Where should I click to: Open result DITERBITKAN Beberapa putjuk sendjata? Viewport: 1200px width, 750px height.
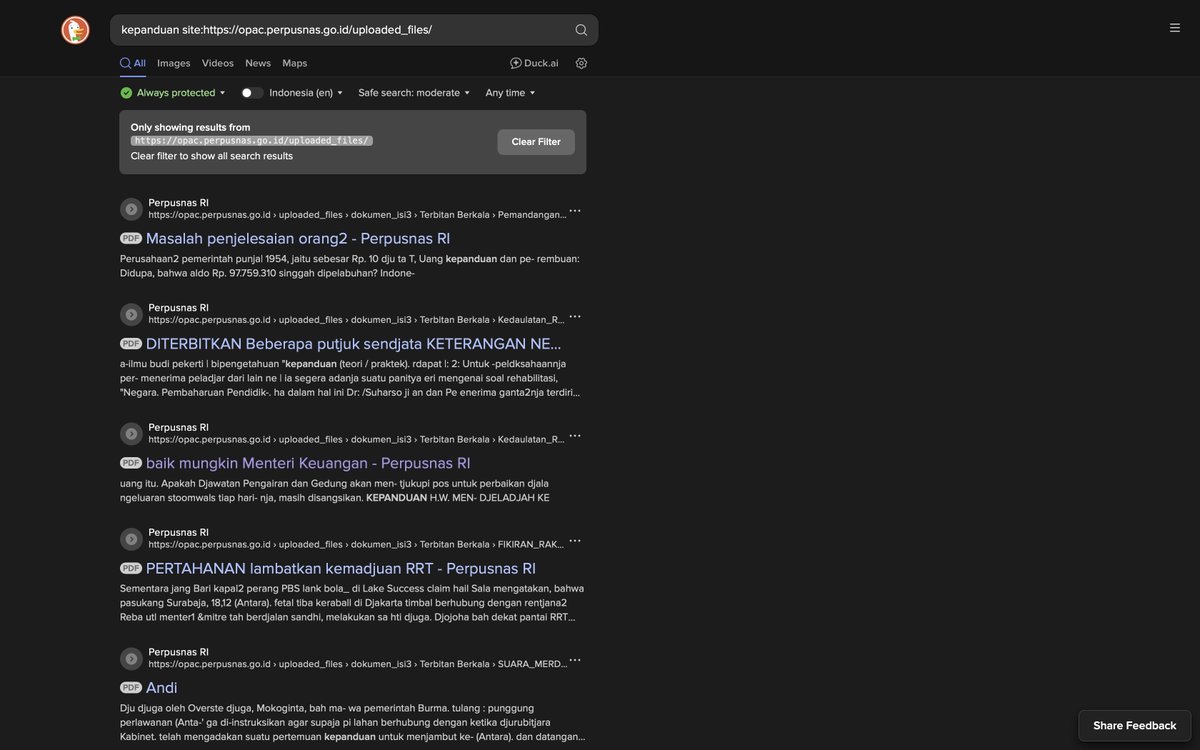(x=354, y=343)
